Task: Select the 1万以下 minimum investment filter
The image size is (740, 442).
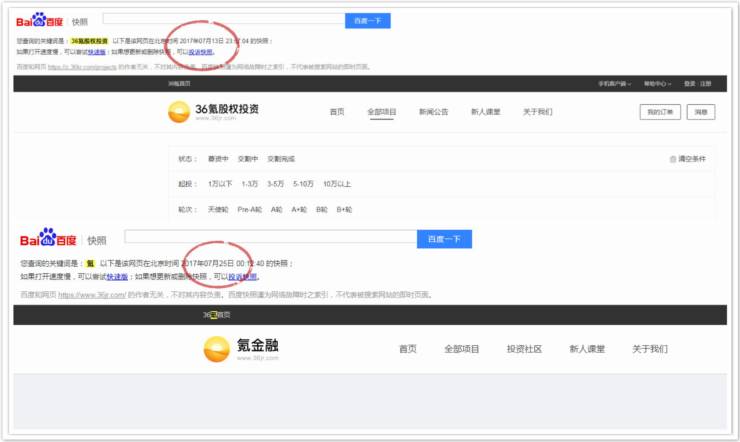Action: pyautogui.click(x=220, y=184)
